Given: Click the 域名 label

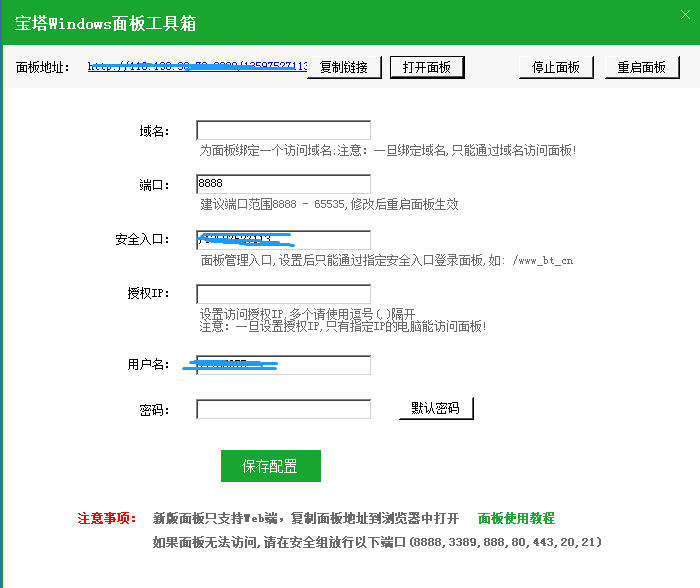Looking at the screenshot, I should click(154, 131).
